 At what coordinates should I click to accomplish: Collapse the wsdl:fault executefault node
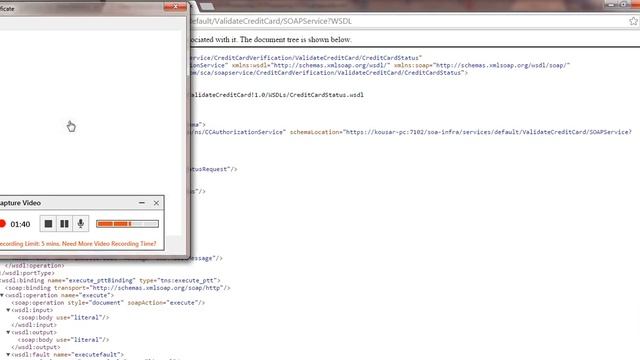coord(8,355)
